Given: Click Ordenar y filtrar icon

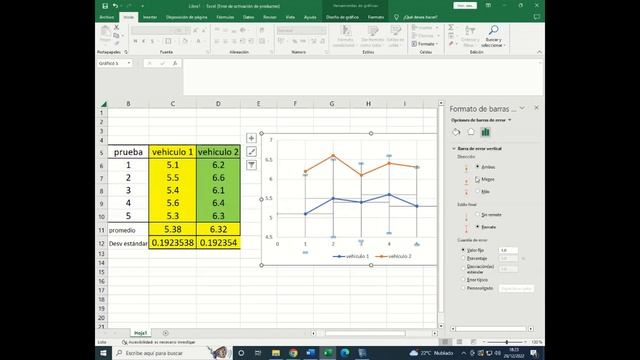Looking at the screenshot, I should pyautogui.click(x=470, y=31).
